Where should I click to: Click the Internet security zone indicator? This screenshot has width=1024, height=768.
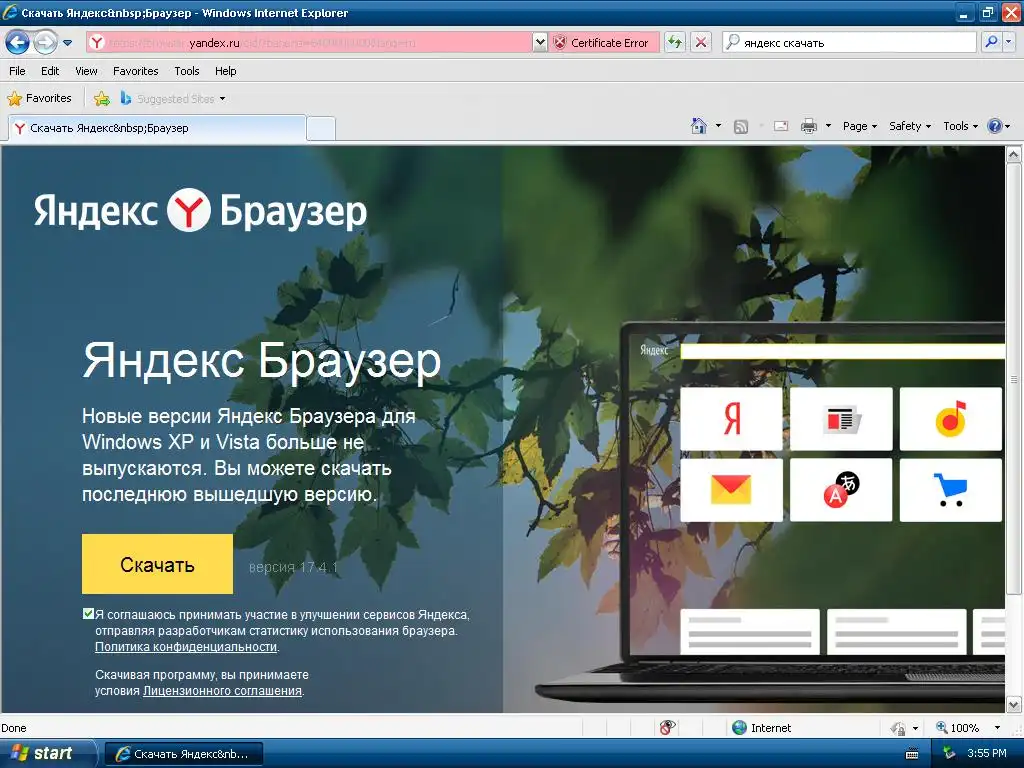(761, 728)
